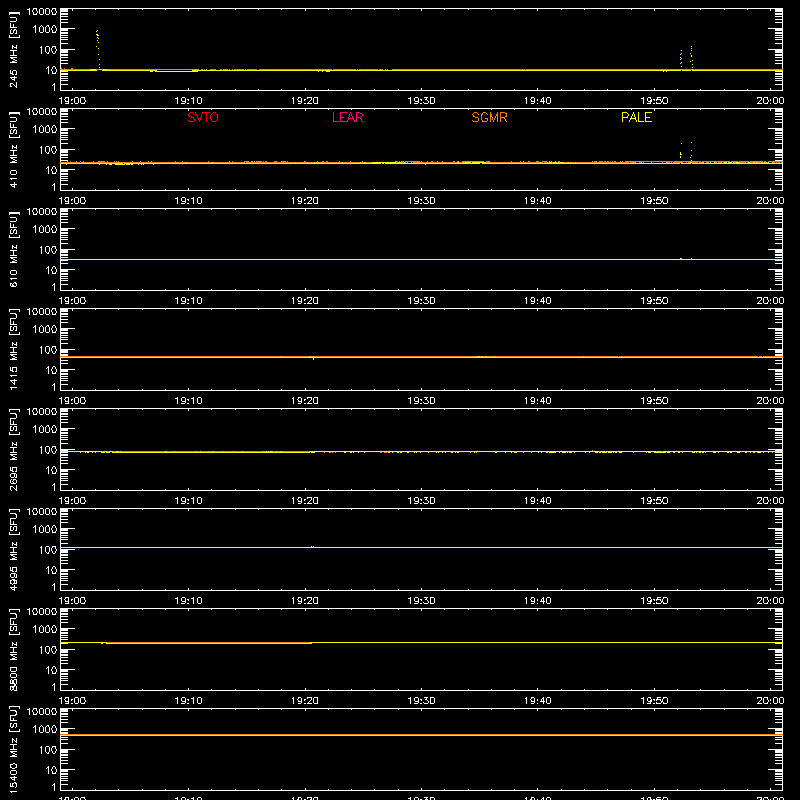800x800 pixels.
Task: Click 19:00 time label under 2695 MHz plot
Action: pos(72,501)
